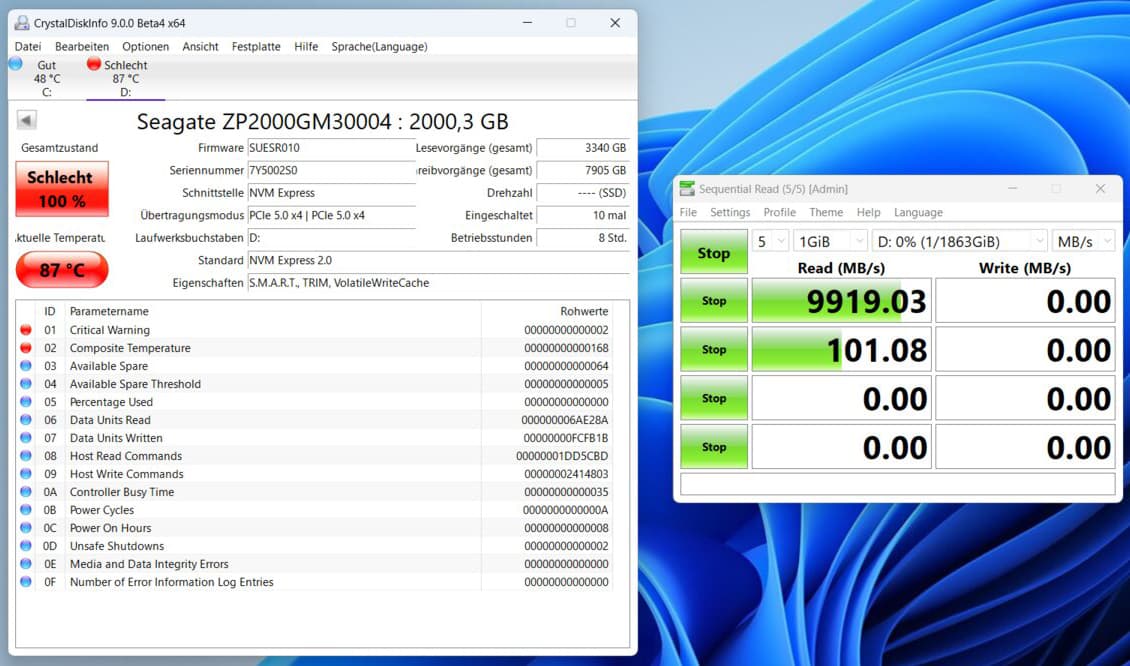1130x666 pixels.
Task: Click the CrystalDiskInfo title bar app icon
Action: click(x=22, y=23)
